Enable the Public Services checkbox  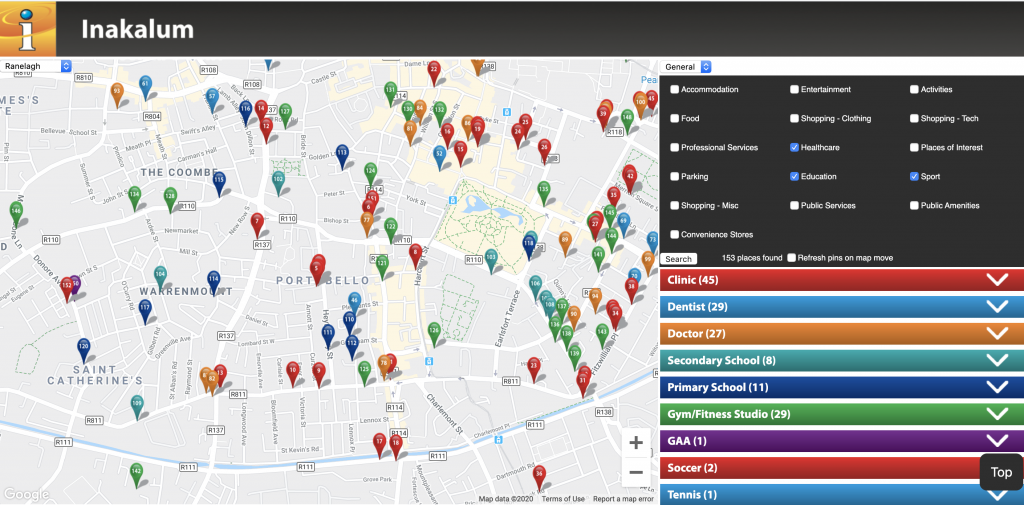tap(794, 205)
